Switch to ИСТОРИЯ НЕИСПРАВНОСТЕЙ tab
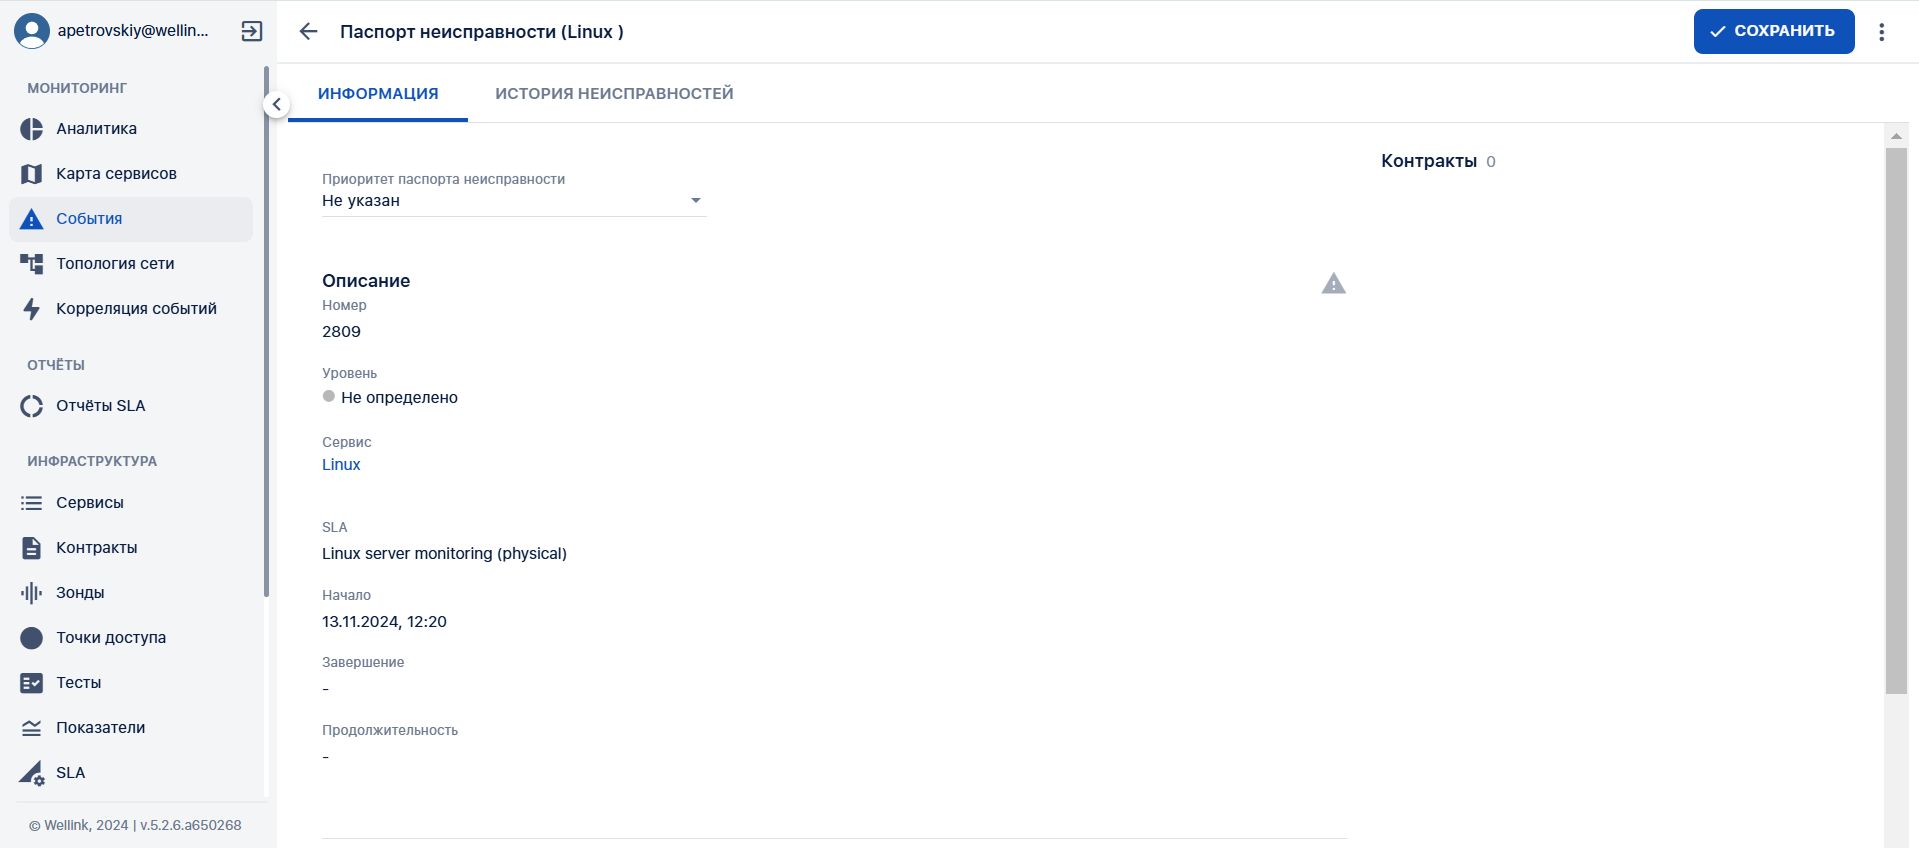This screenshot has height=848, width=1919. click(x=614, y=94)
